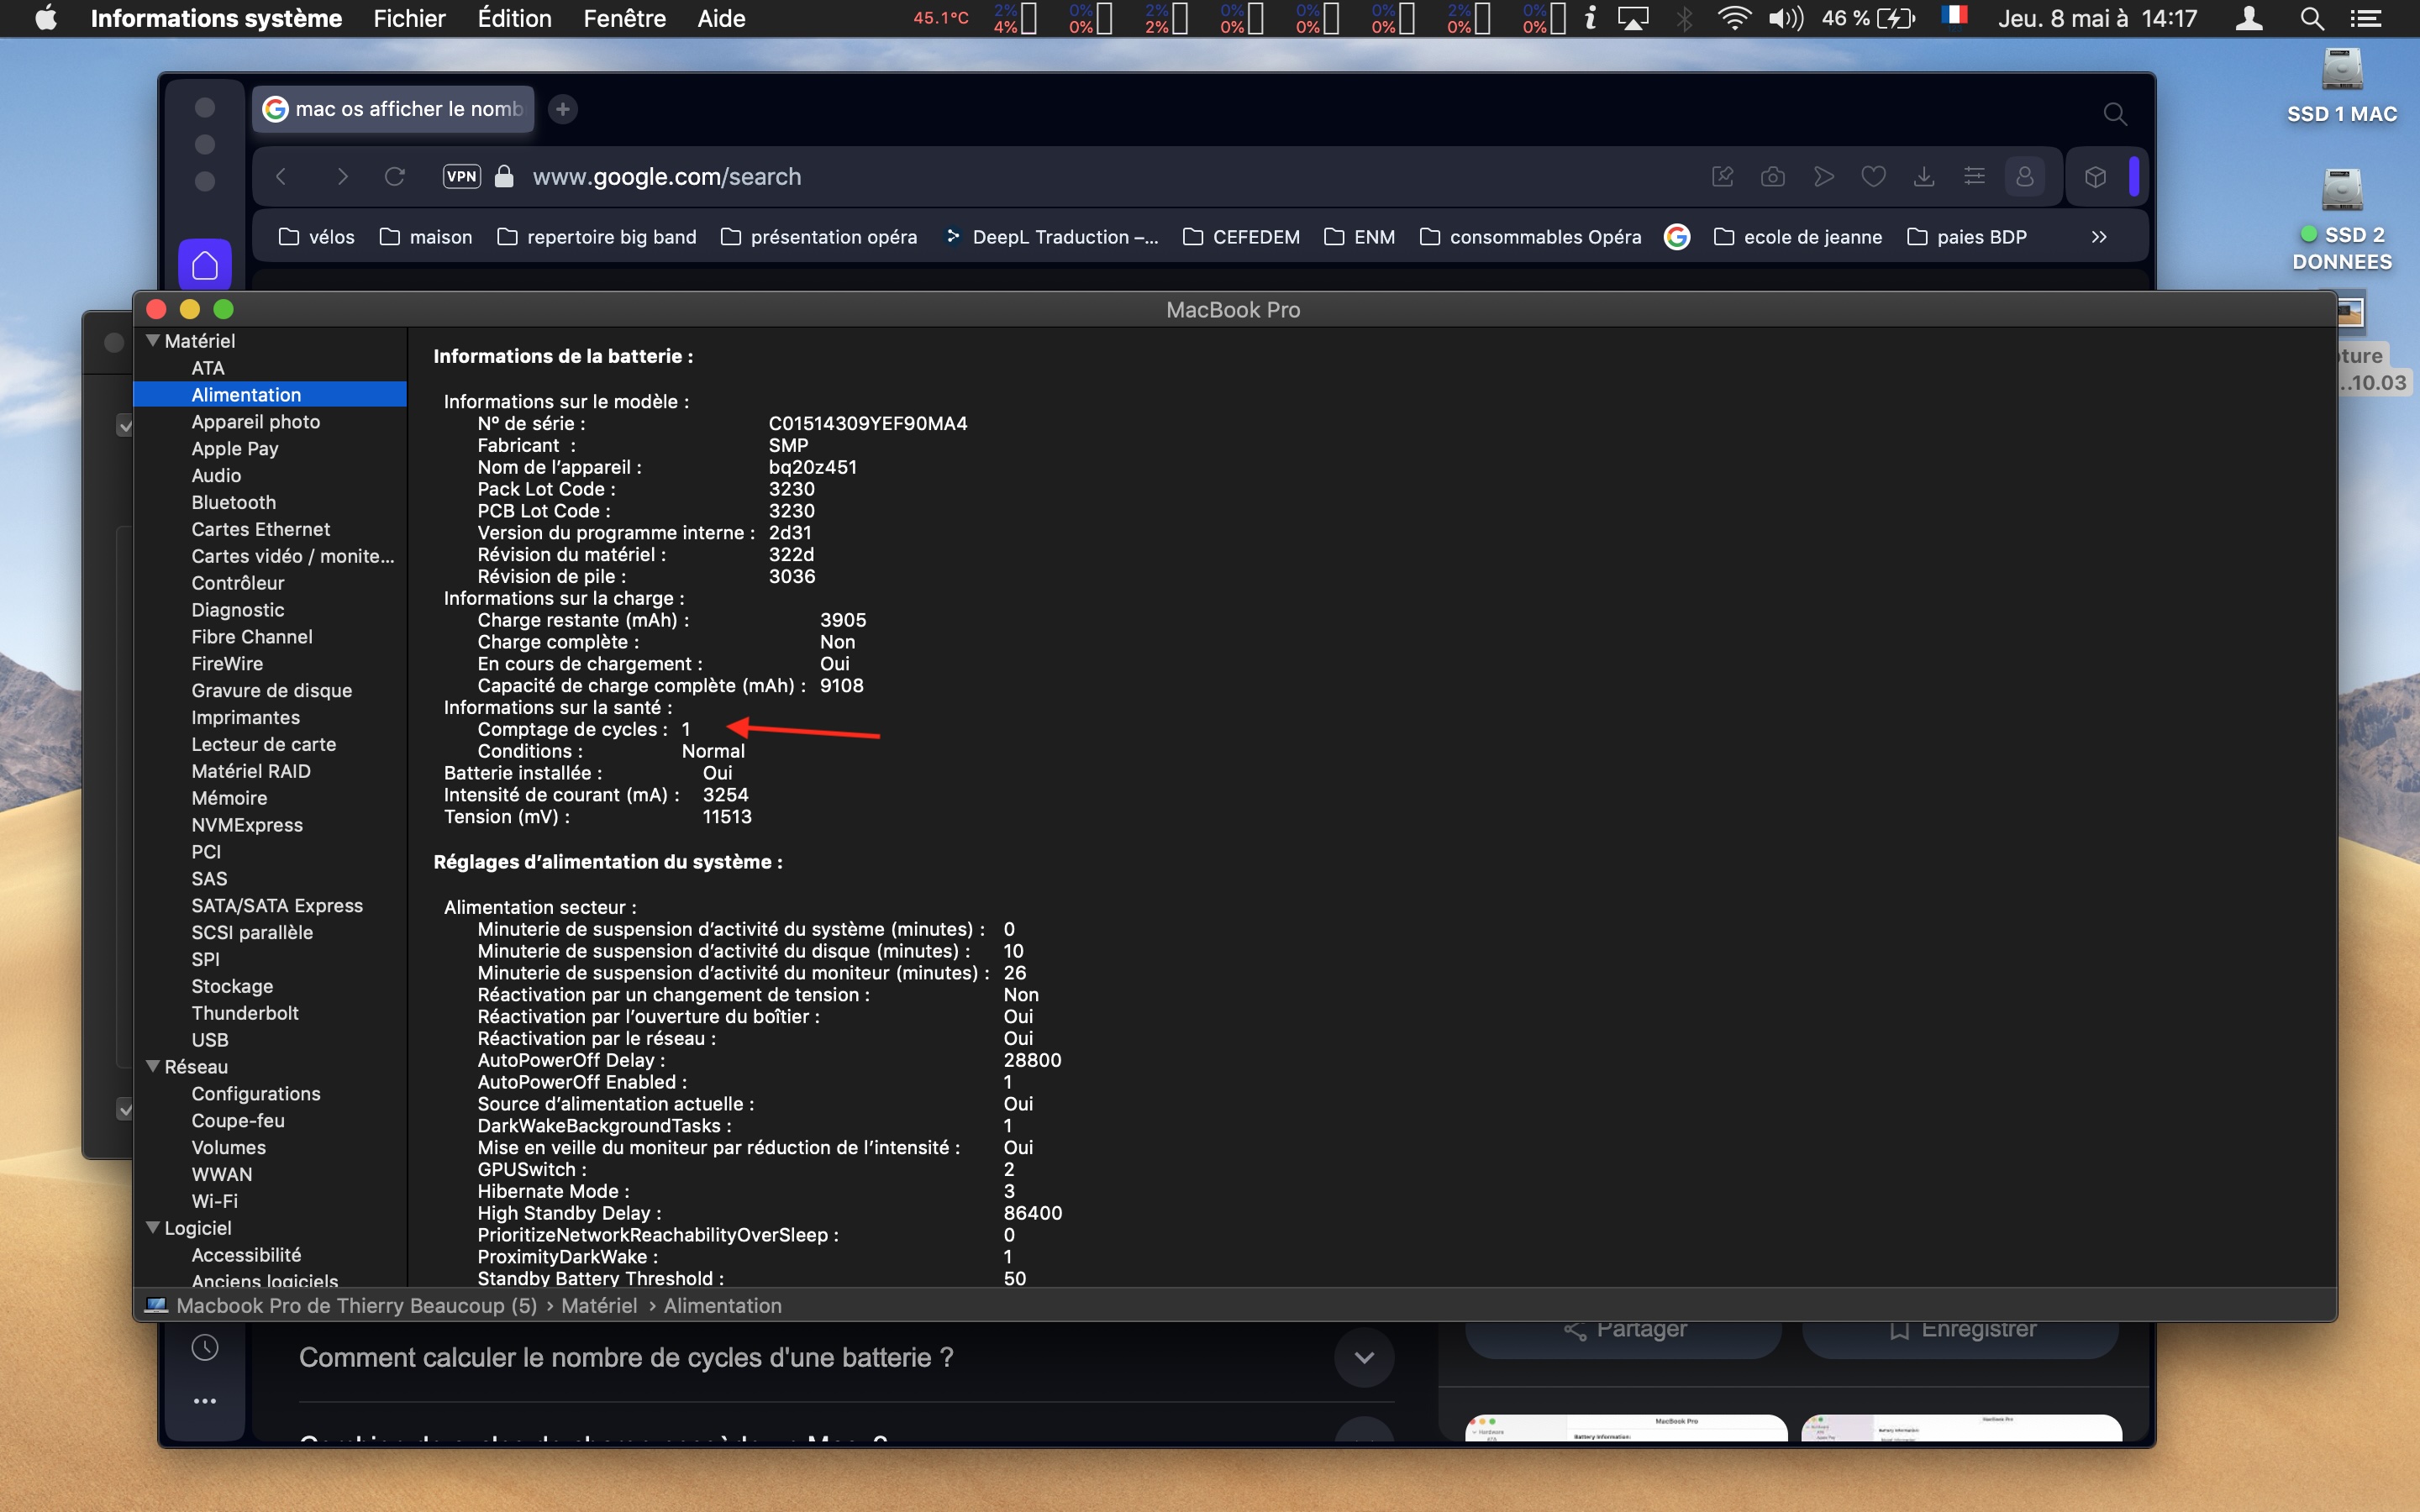2420x1512 pixels.
Task: Open the Fenêtre menu
Action: (624, 18)
